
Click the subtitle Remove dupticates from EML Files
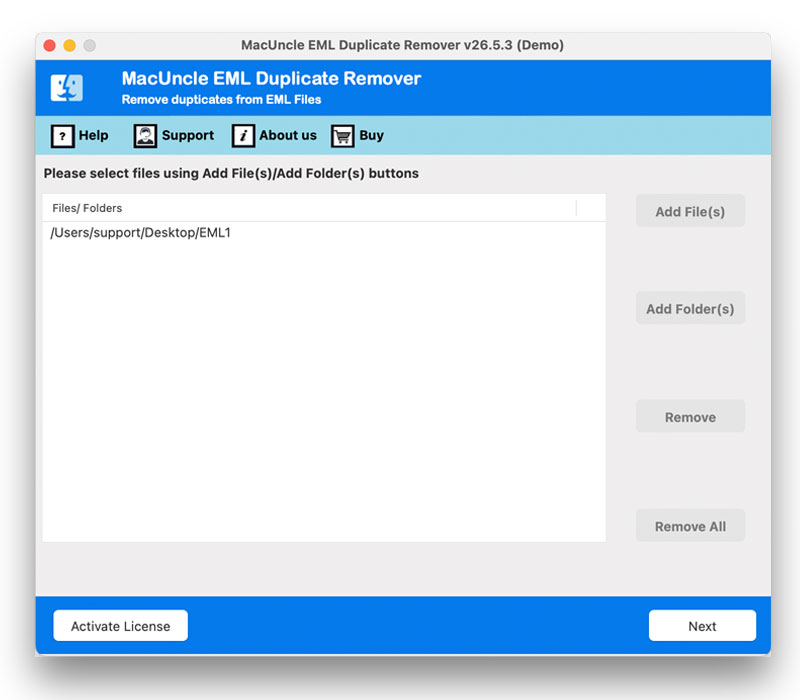[x=221, y=99]
